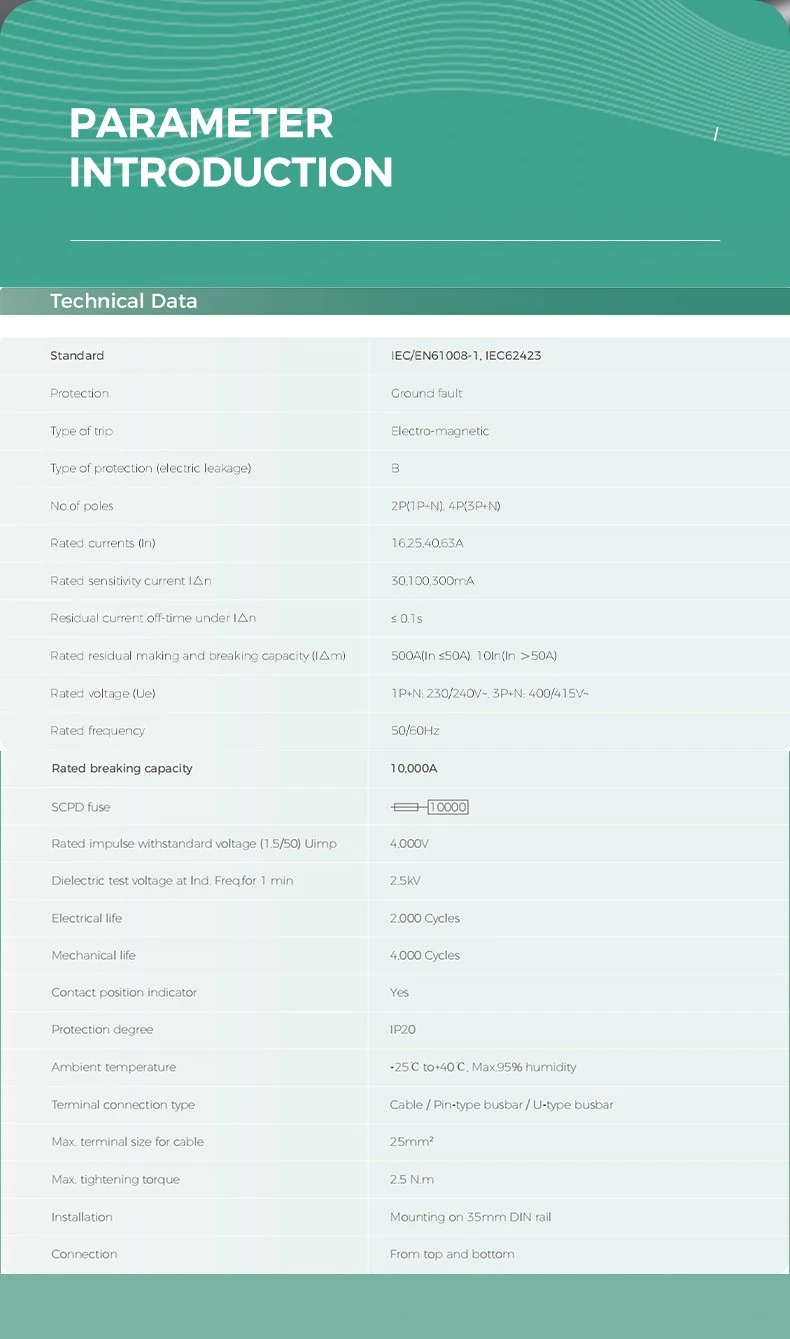Click the PARAMETER INTRODUCTION heading
Image resolution: width=790 pixels, height=1339 pixels.
point(231,148)
